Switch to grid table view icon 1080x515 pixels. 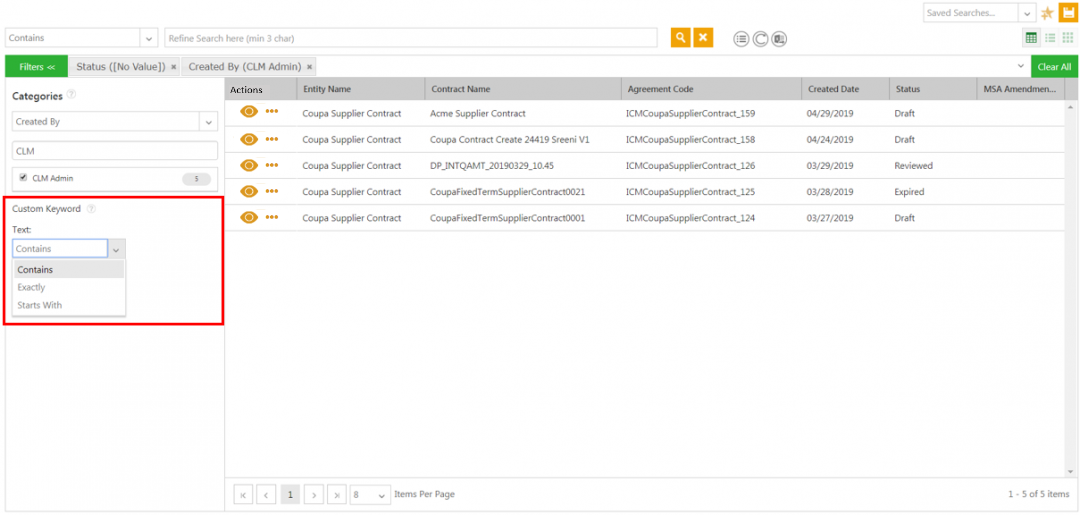pos(1031,38)
